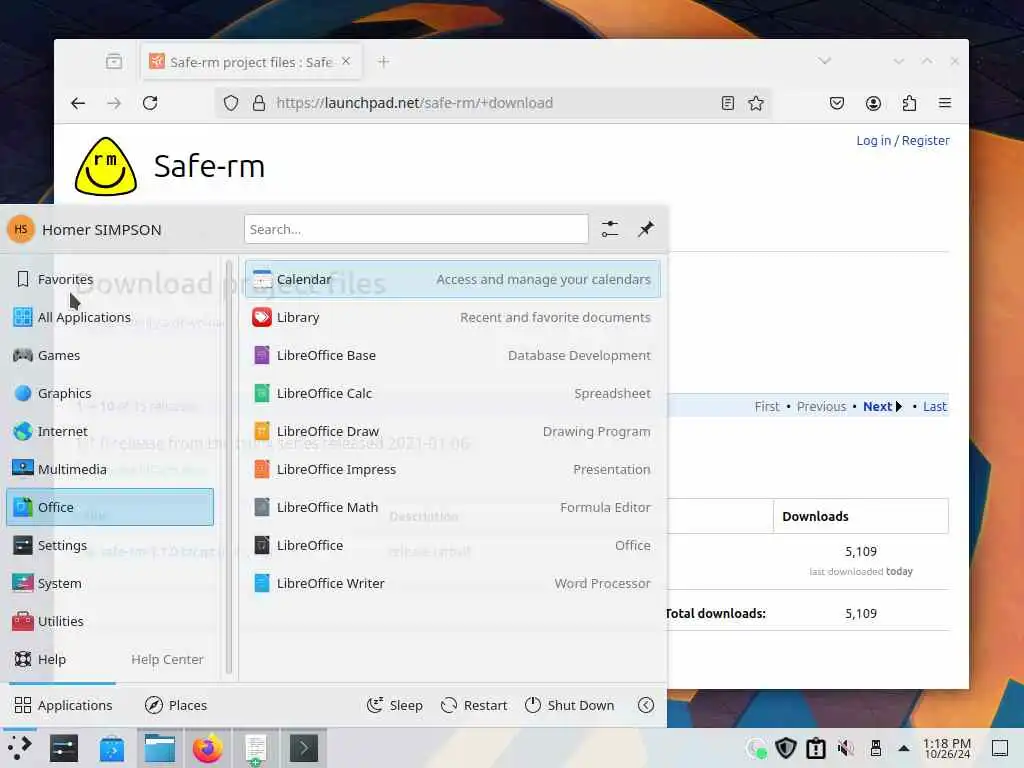Open KDE application launcher in taskbar

20,748
